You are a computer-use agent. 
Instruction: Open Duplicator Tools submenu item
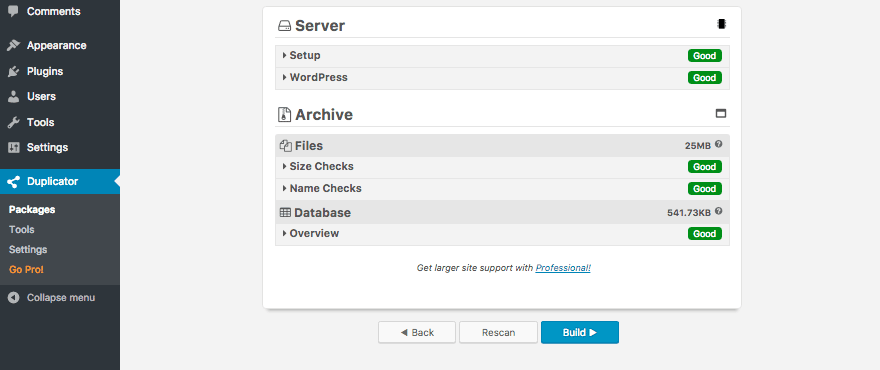[21, 230]
